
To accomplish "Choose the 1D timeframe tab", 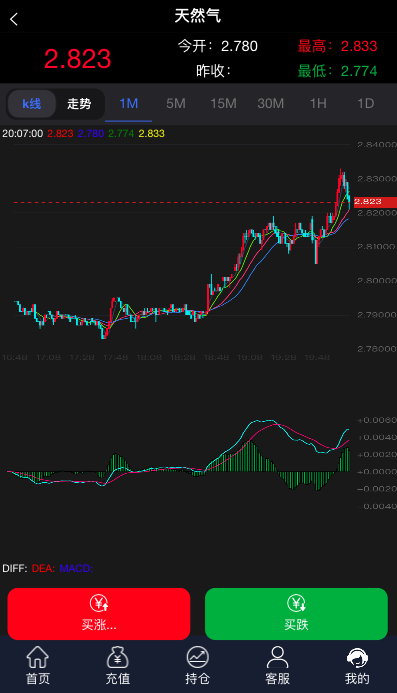I will click(366, 104).
